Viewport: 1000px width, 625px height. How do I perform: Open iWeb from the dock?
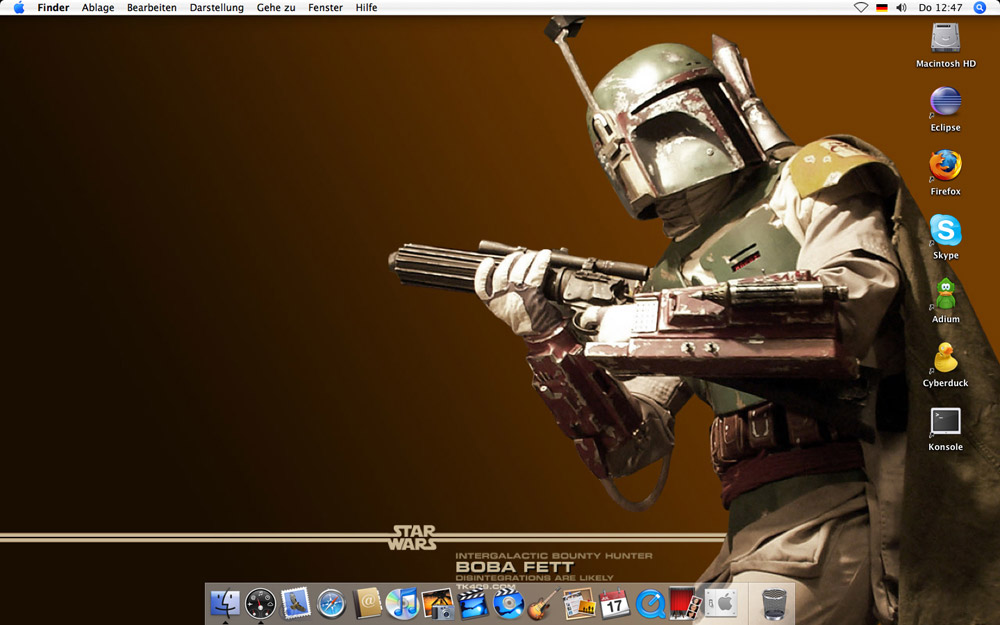[x=579, y=603]
